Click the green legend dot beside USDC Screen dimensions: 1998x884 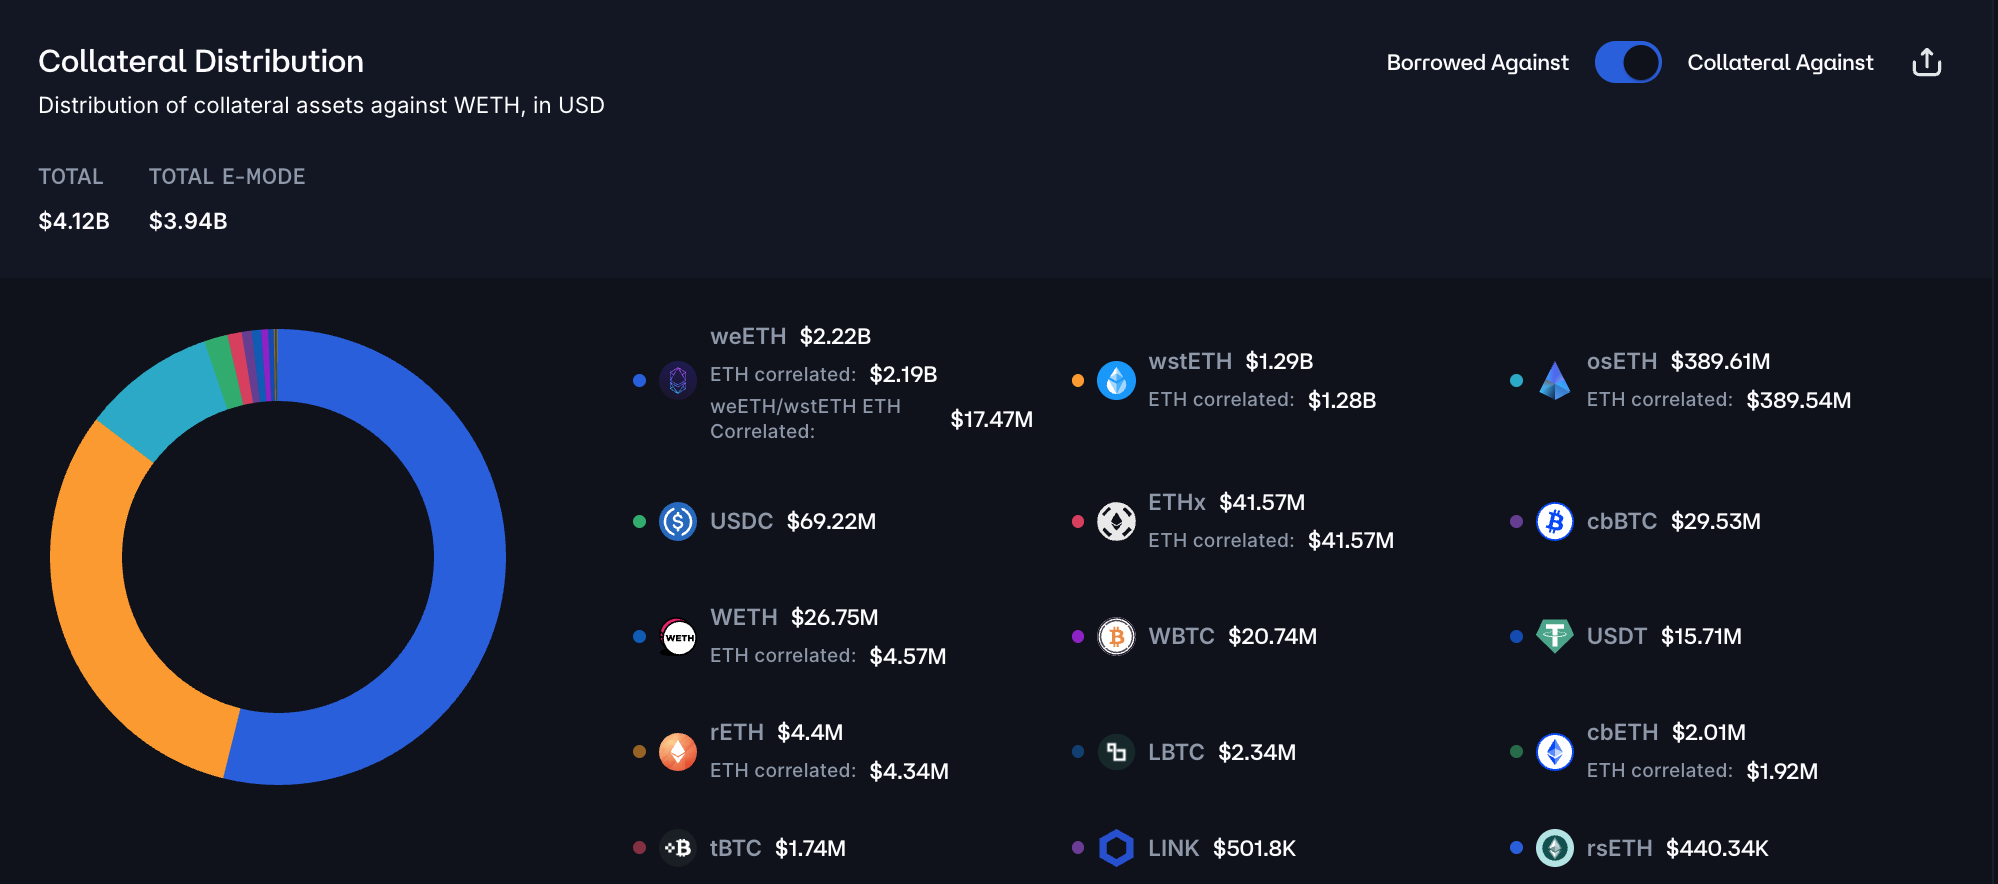640,521
